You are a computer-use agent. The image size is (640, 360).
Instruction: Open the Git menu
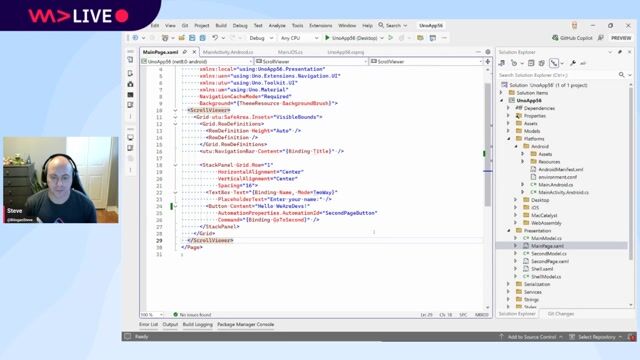point(185,25)
